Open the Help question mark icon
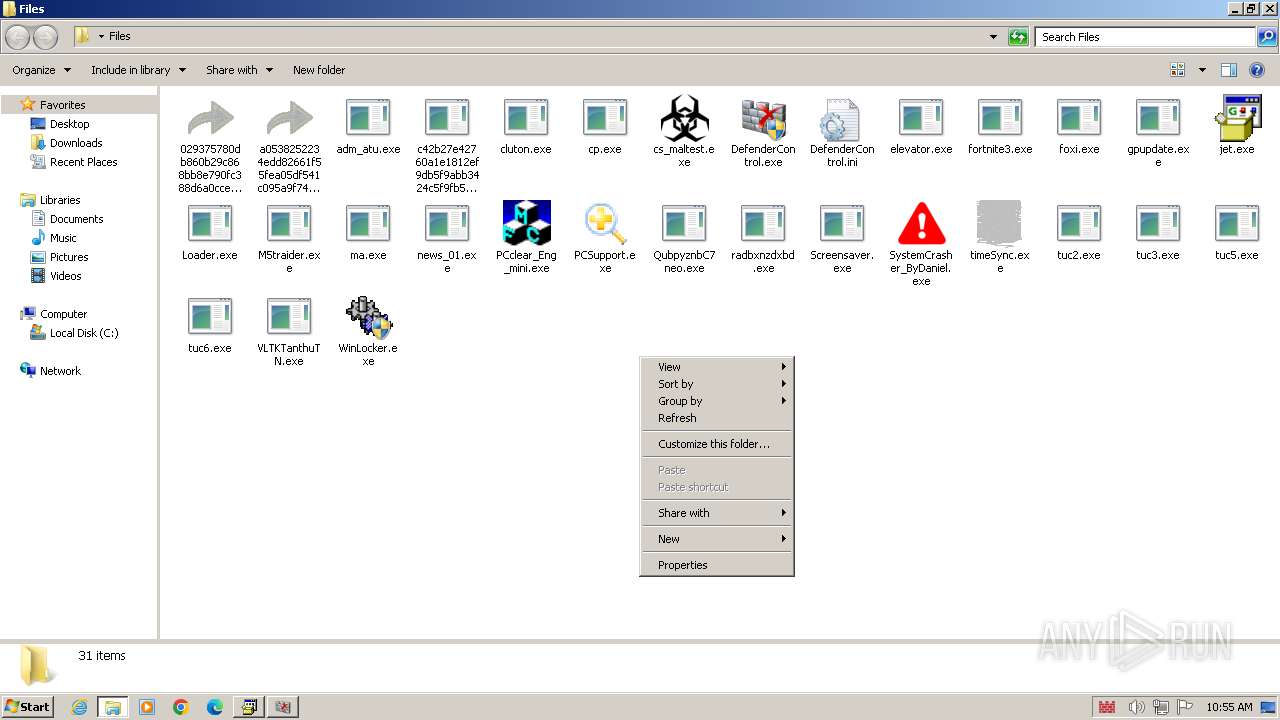The height and width of the screenshot is (720, 1280). (x=1258, y=70)
